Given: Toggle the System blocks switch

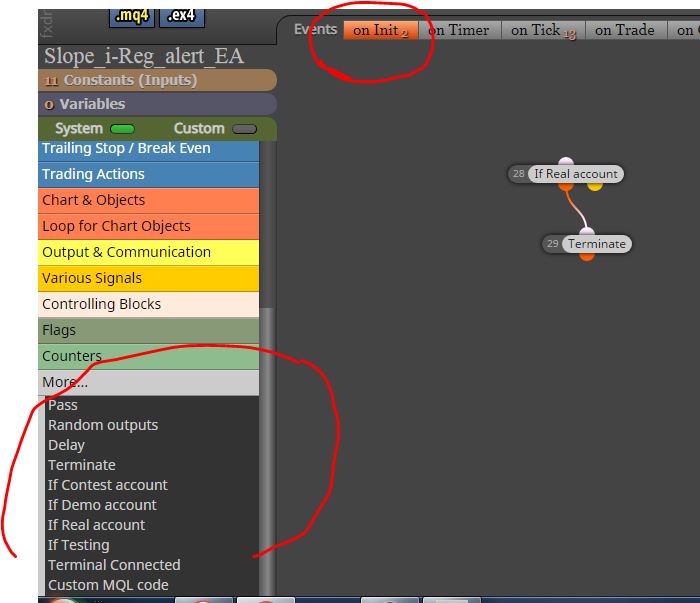Looking at the screenshot, I should 122,129.
